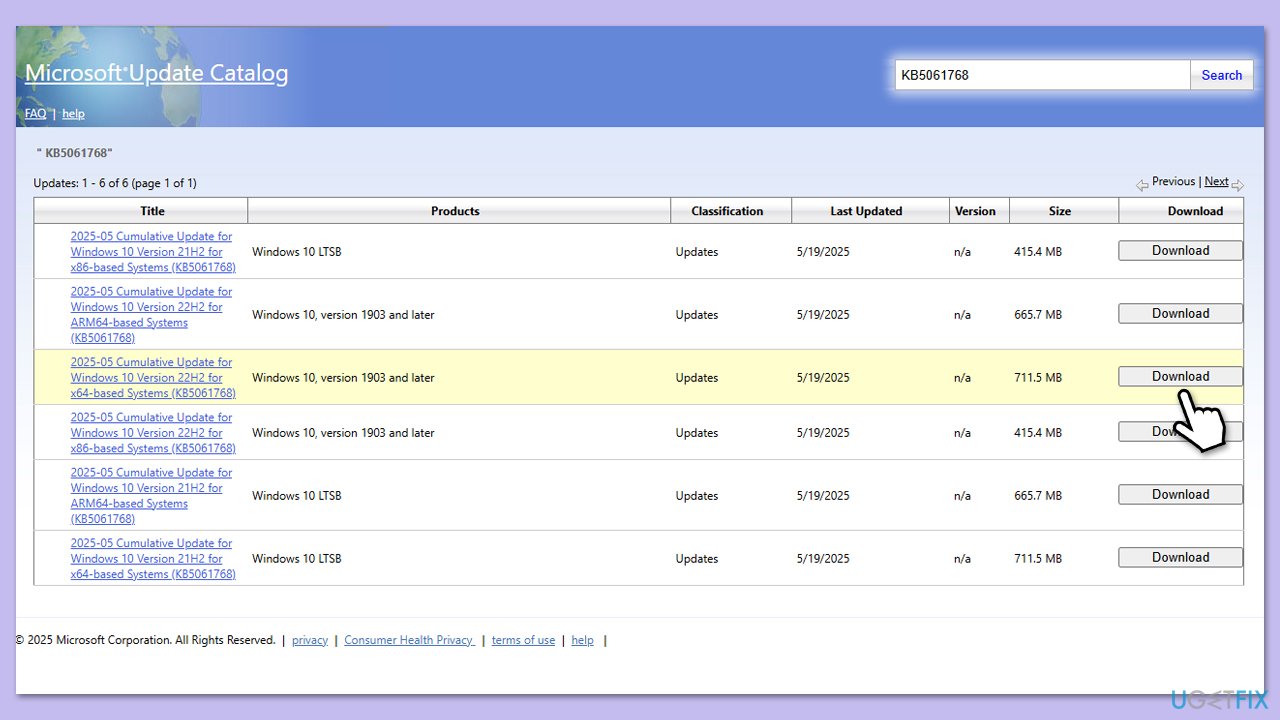Sort by Last Updated column header
The image size is (1280, 720).
coord(866,211)
